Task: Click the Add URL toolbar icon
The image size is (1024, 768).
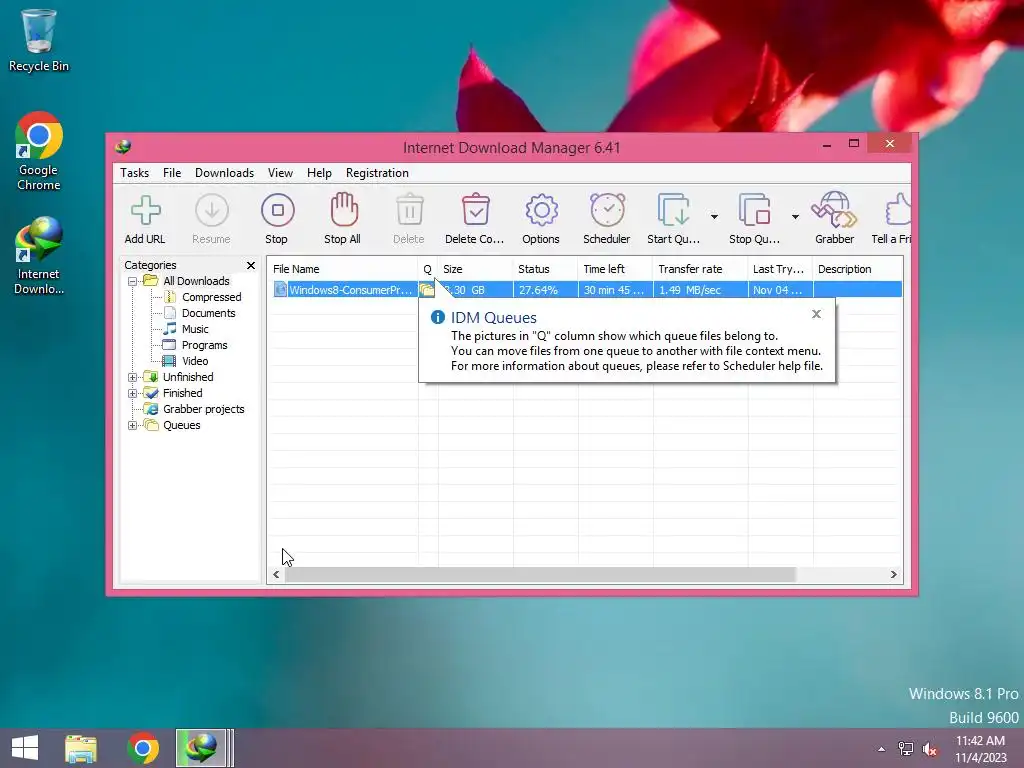Action: point(145,210)
